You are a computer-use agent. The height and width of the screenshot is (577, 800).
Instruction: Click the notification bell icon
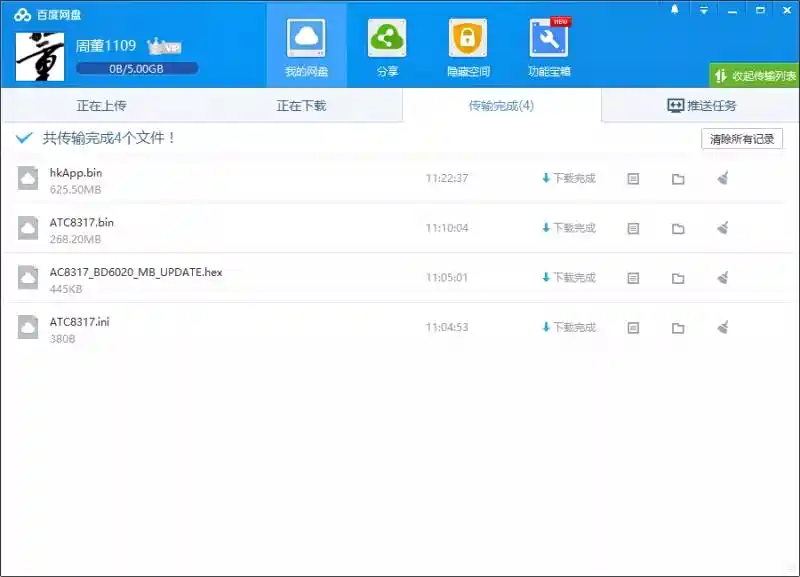(674, 9)
